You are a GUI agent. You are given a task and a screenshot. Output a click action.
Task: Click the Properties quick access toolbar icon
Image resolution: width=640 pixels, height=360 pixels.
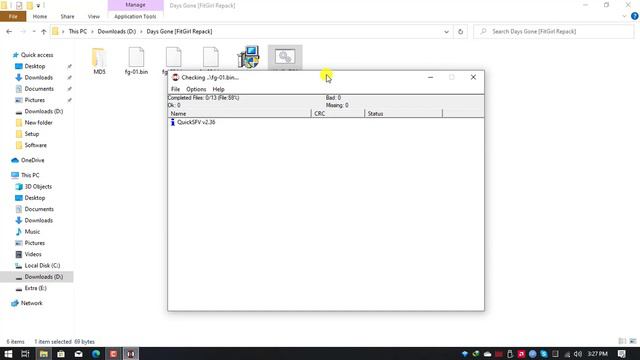click(19, 5)
